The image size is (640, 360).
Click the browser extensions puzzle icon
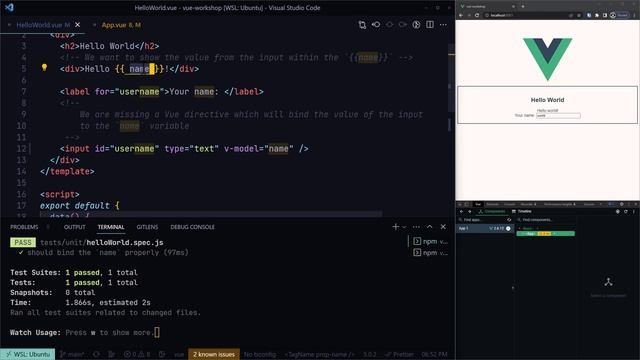point(597,15)
